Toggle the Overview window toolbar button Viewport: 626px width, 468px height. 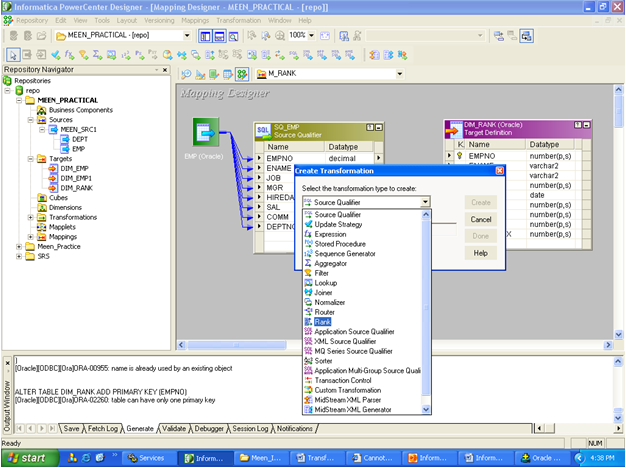pyautogui.click(x=233, y=36)
